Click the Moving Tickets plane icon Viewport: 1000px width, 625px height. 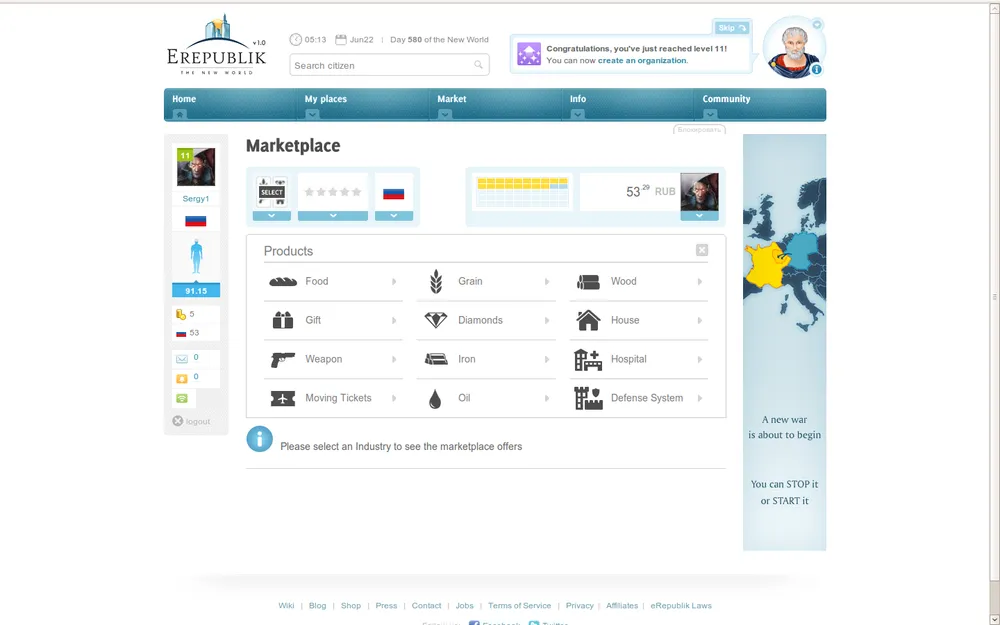pyautogui.click(x=283, y=399)
